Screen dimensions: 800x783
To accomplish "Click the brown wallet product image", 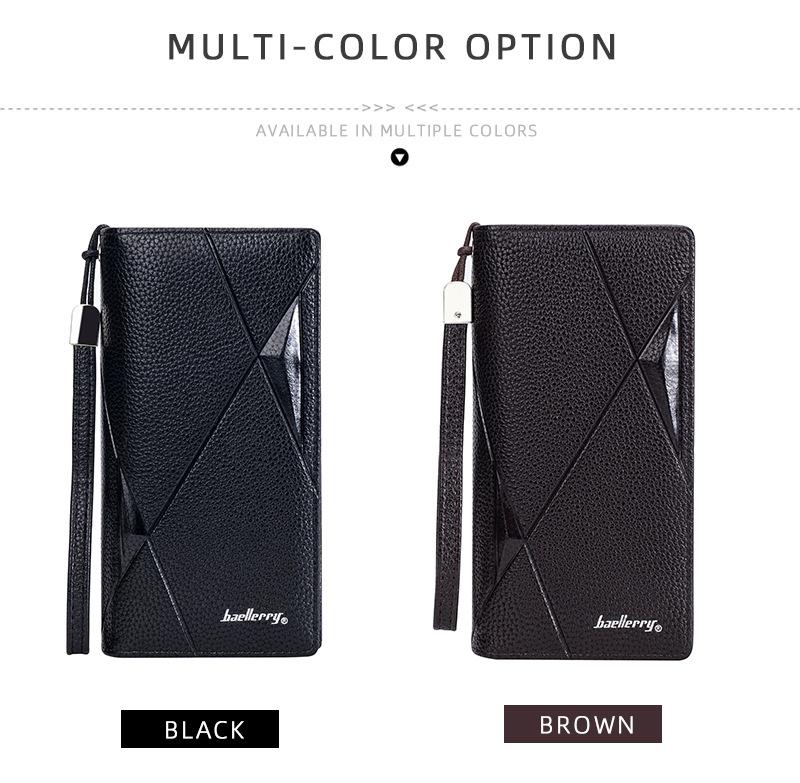I will tap(564, 441).
